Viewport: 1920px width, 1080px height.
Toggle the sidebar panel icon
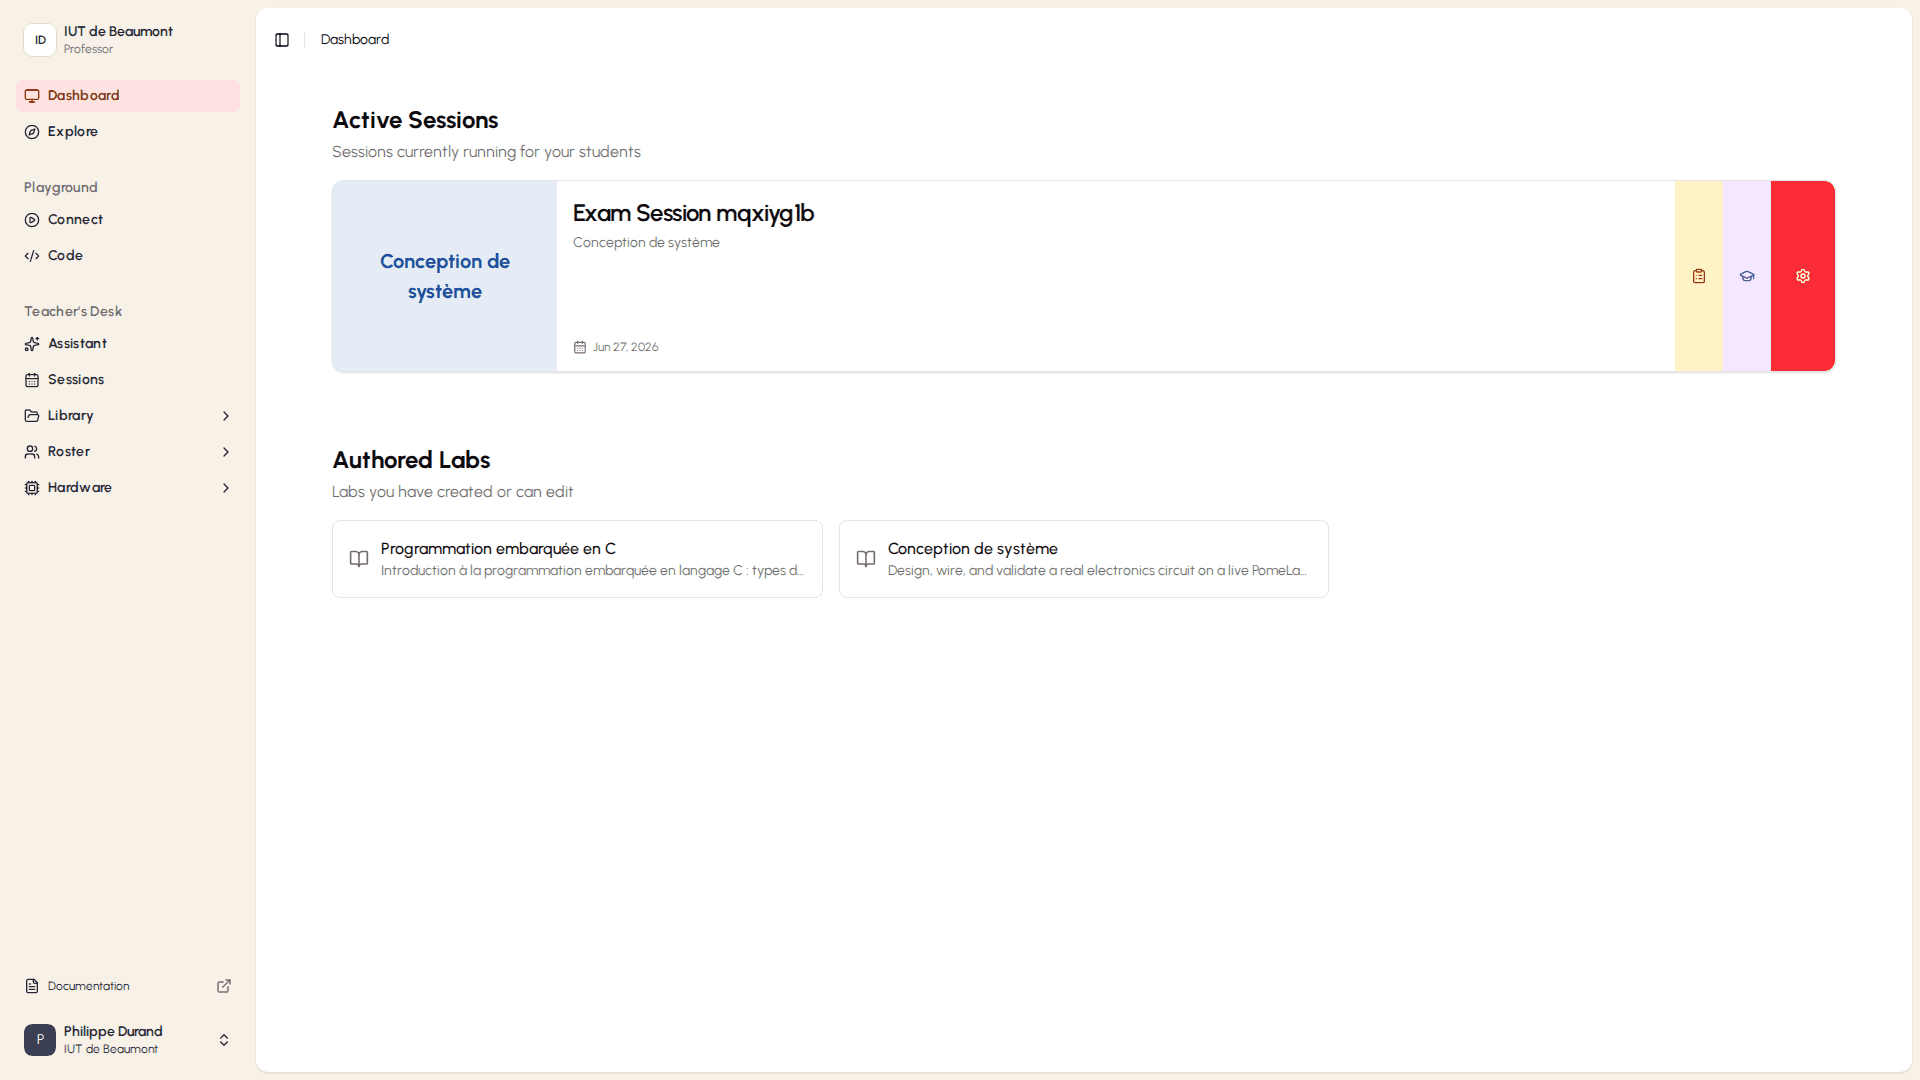pos(282,40)
